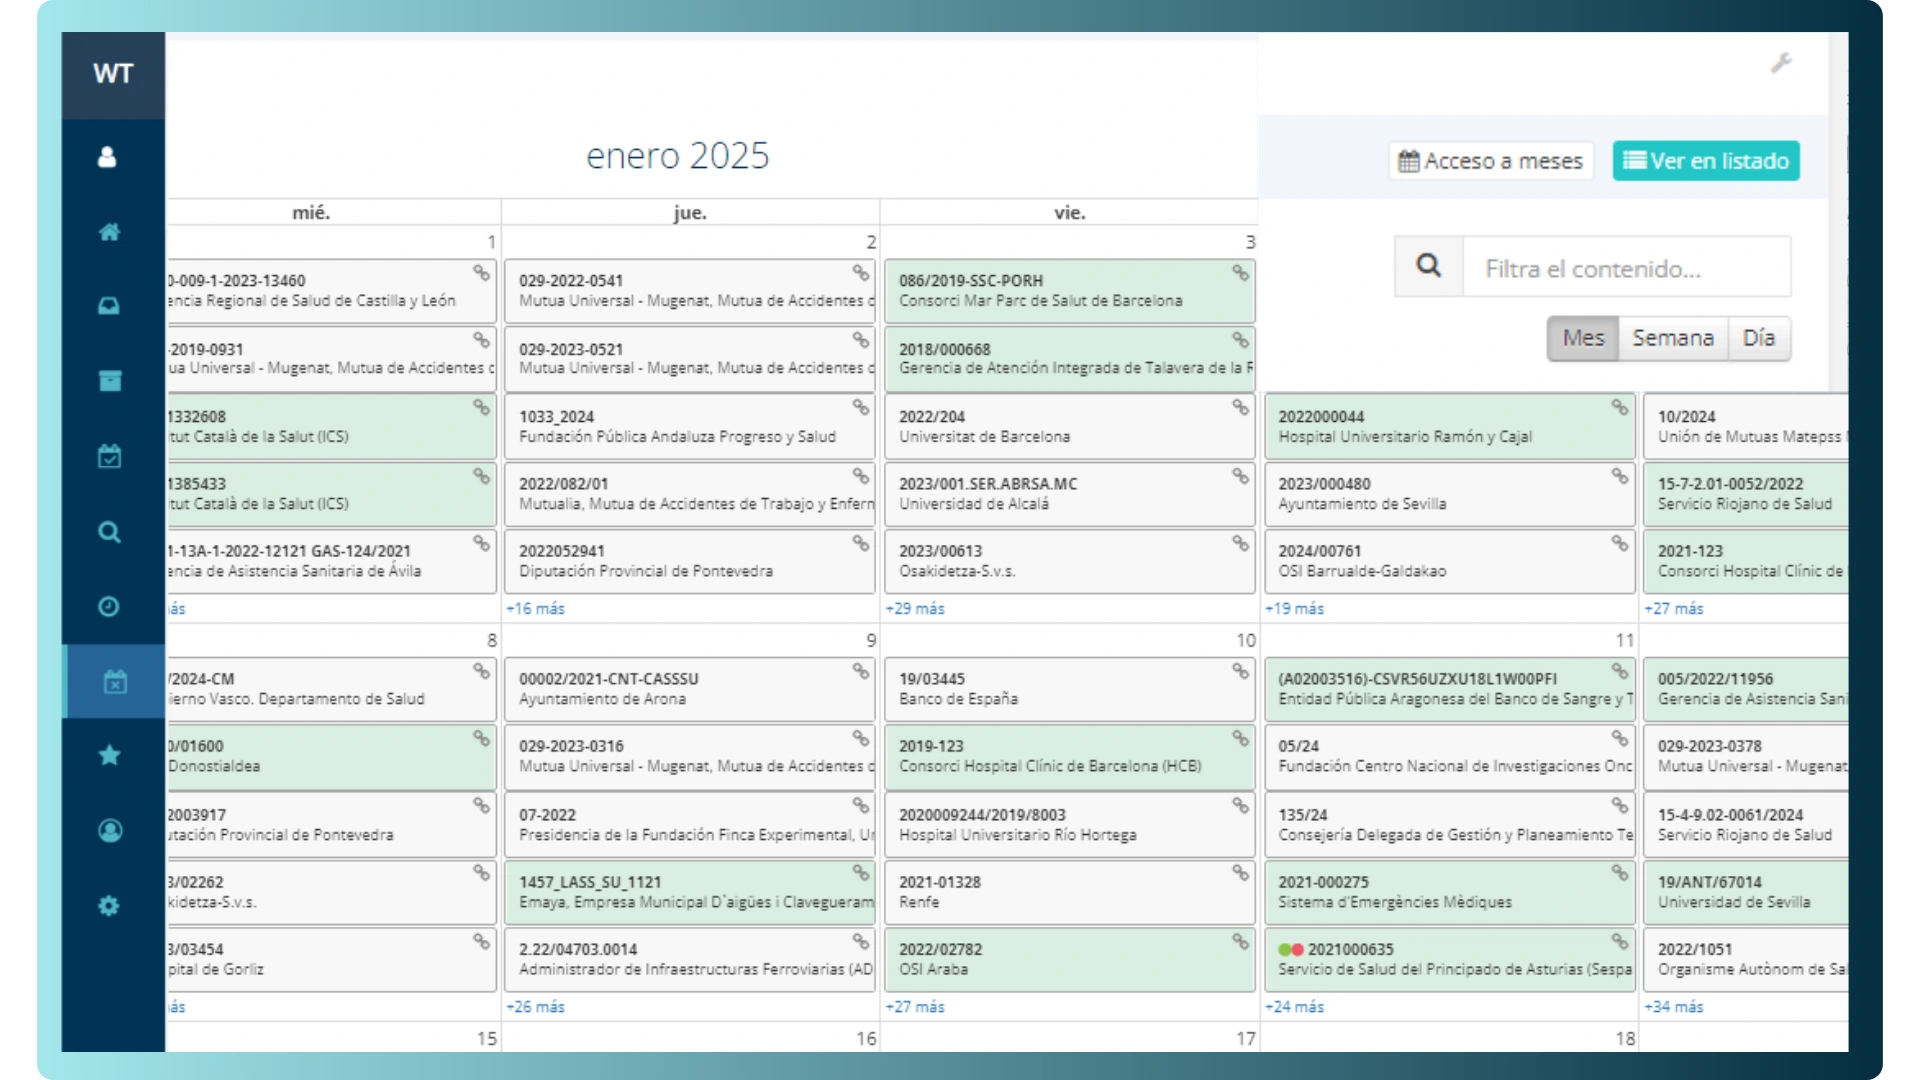The height and width of the screenshot is (1080, 1920).
Task: Open day number 10 in calendar
Action: (x=1245, y=640)
